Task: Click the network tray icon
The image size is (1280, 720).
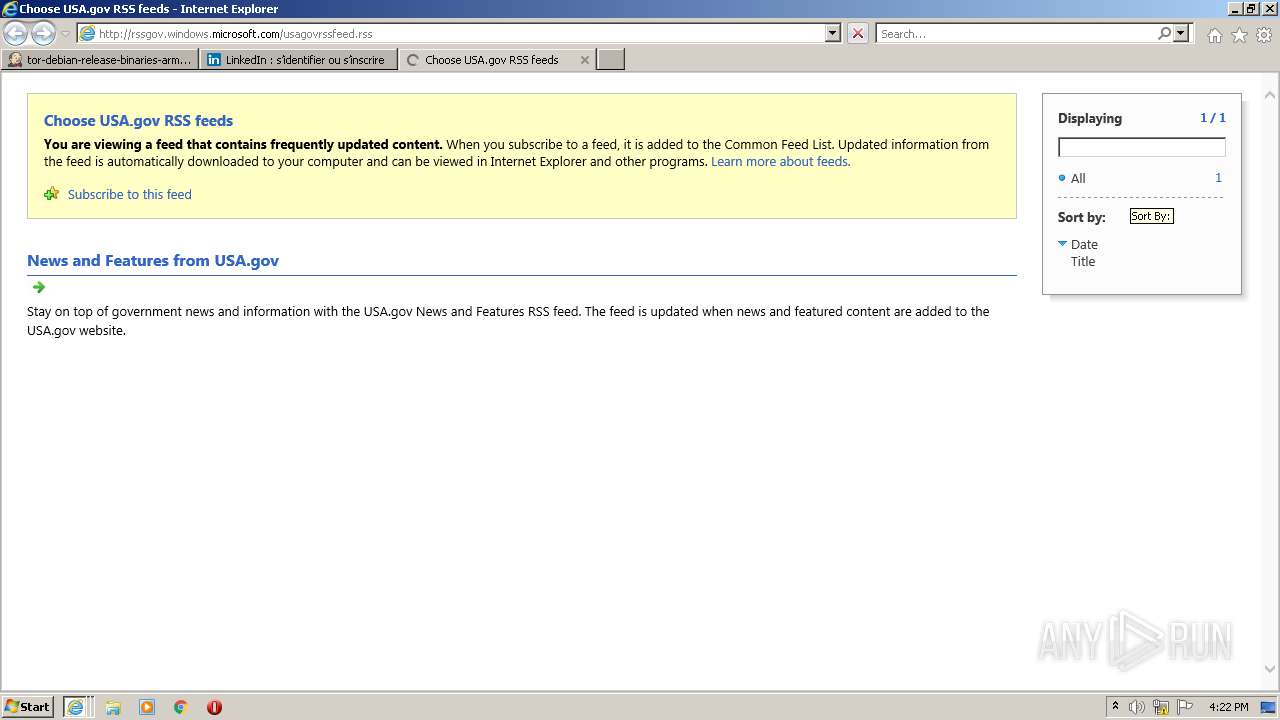Action: click(x=1161, y=707)
